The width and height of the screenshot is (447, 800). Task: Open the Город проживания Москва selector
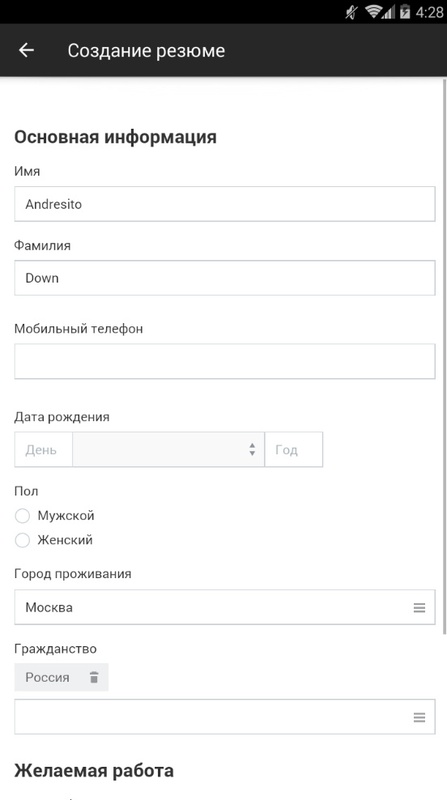pyautogui.click(x=225, y=607)
